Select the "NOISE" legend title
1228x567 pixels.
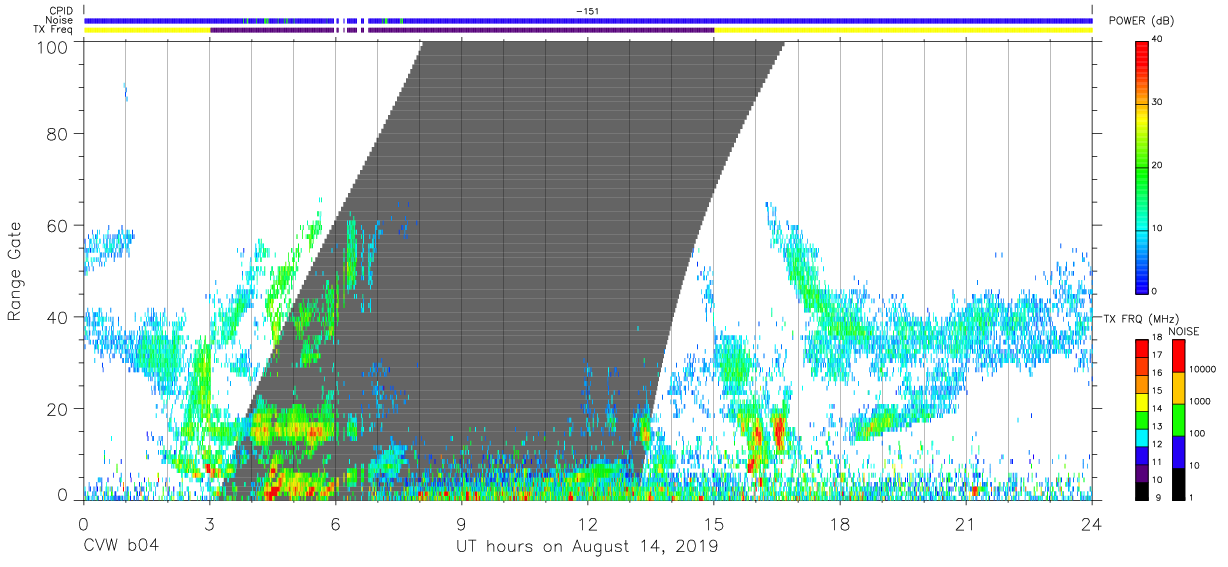1182,331
